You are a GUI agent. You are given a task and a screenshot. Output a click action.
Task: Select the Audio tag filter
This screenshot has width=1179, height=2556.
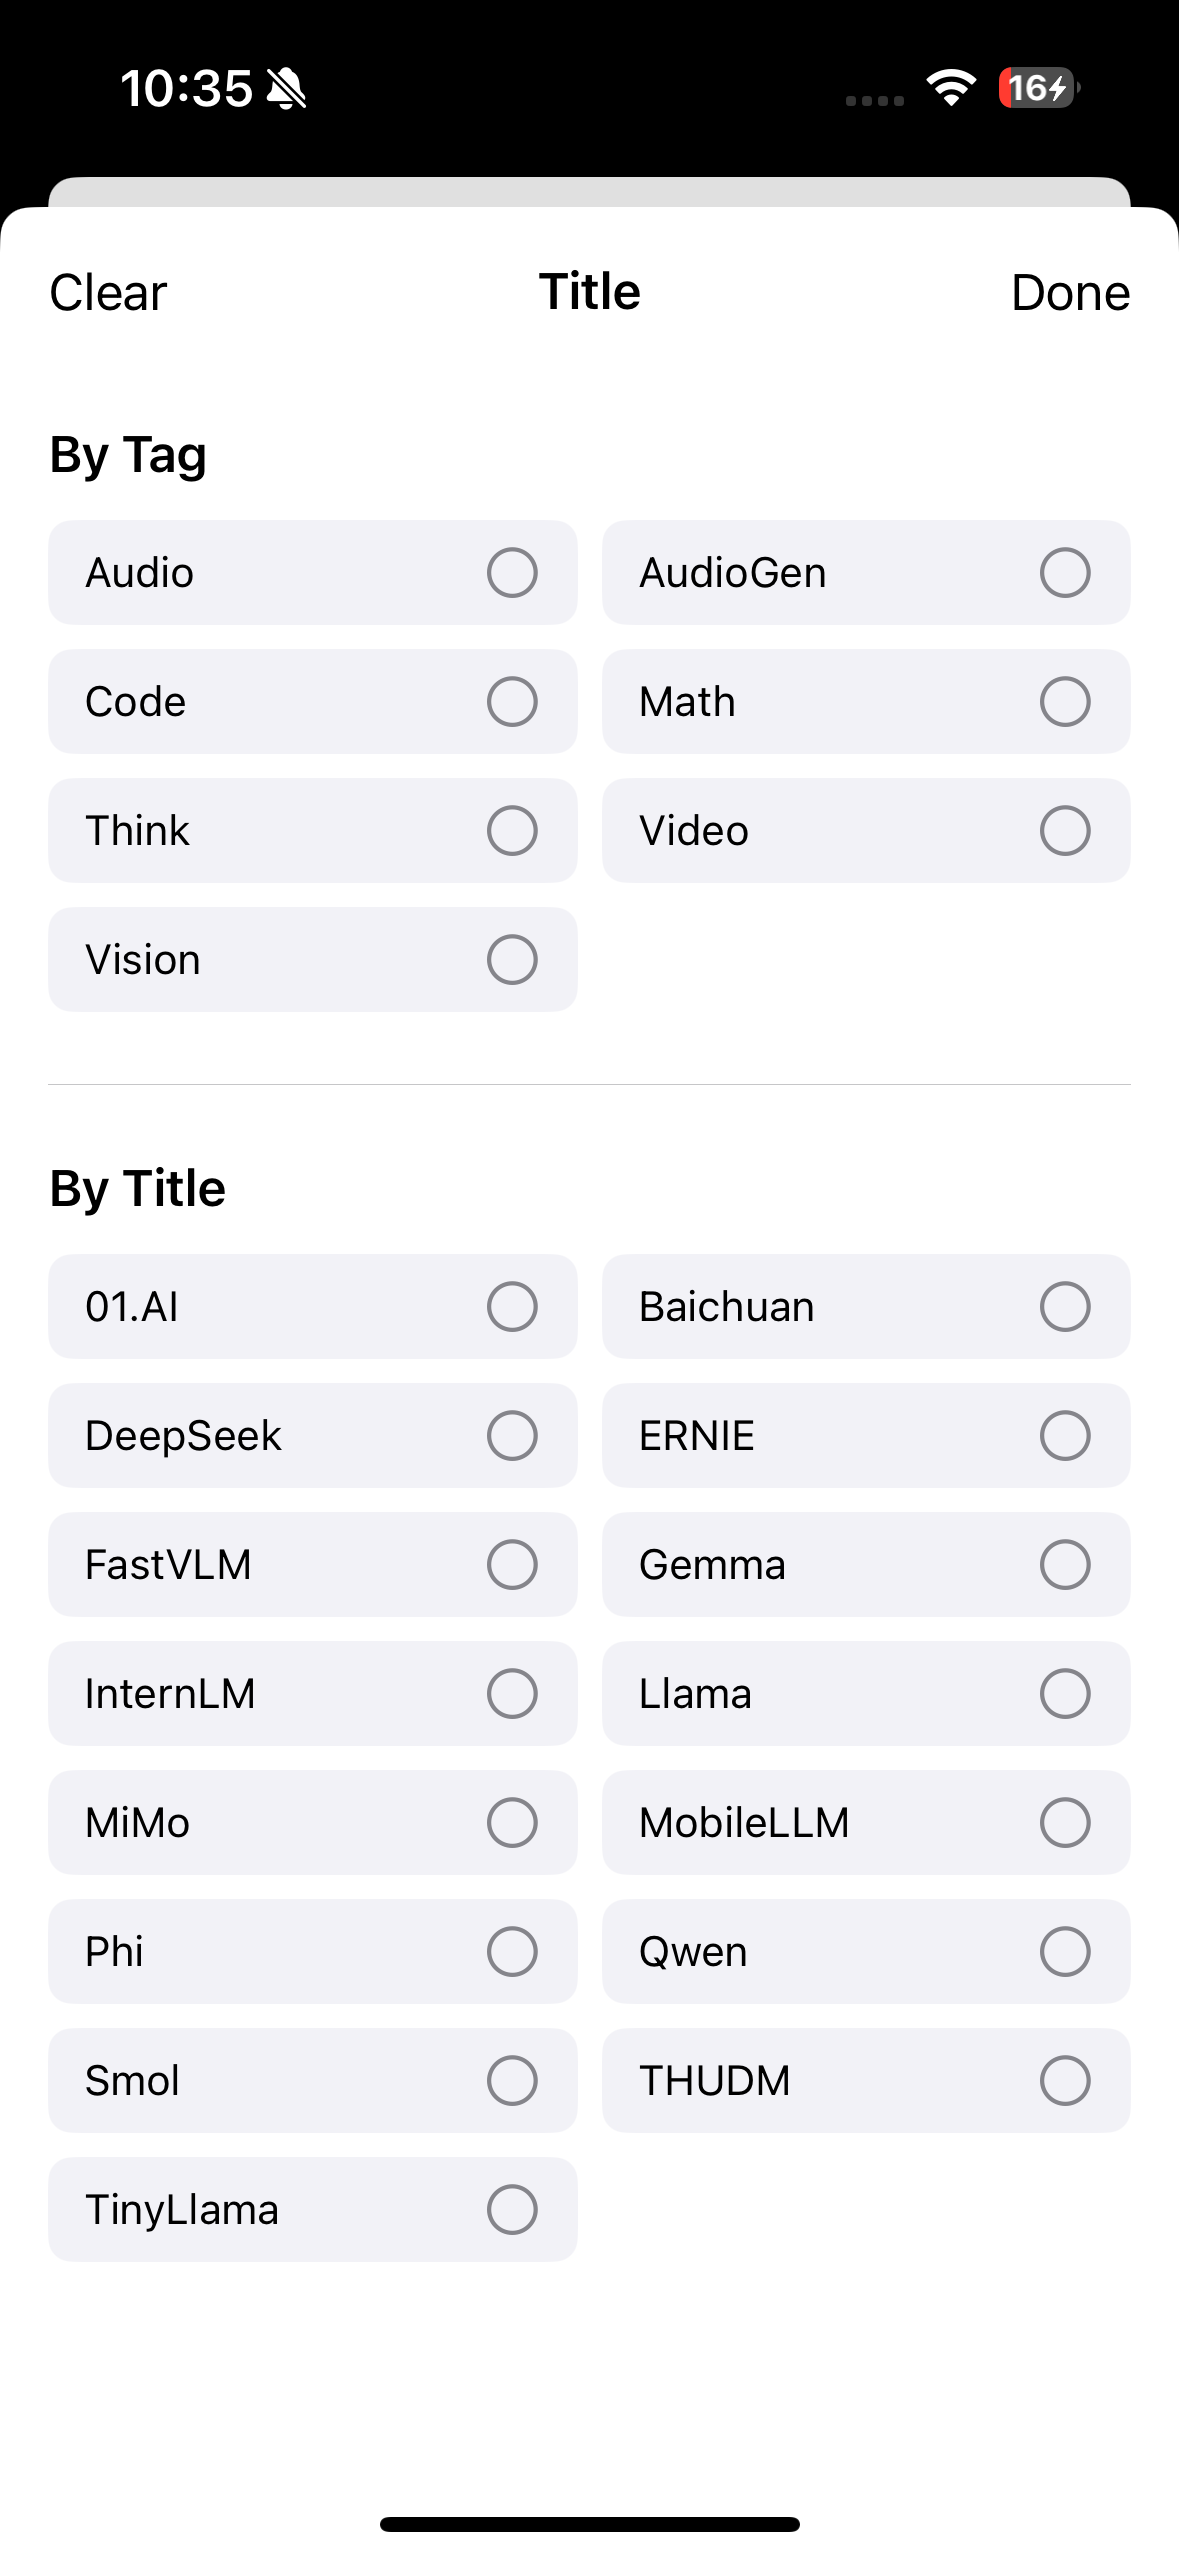312,572
